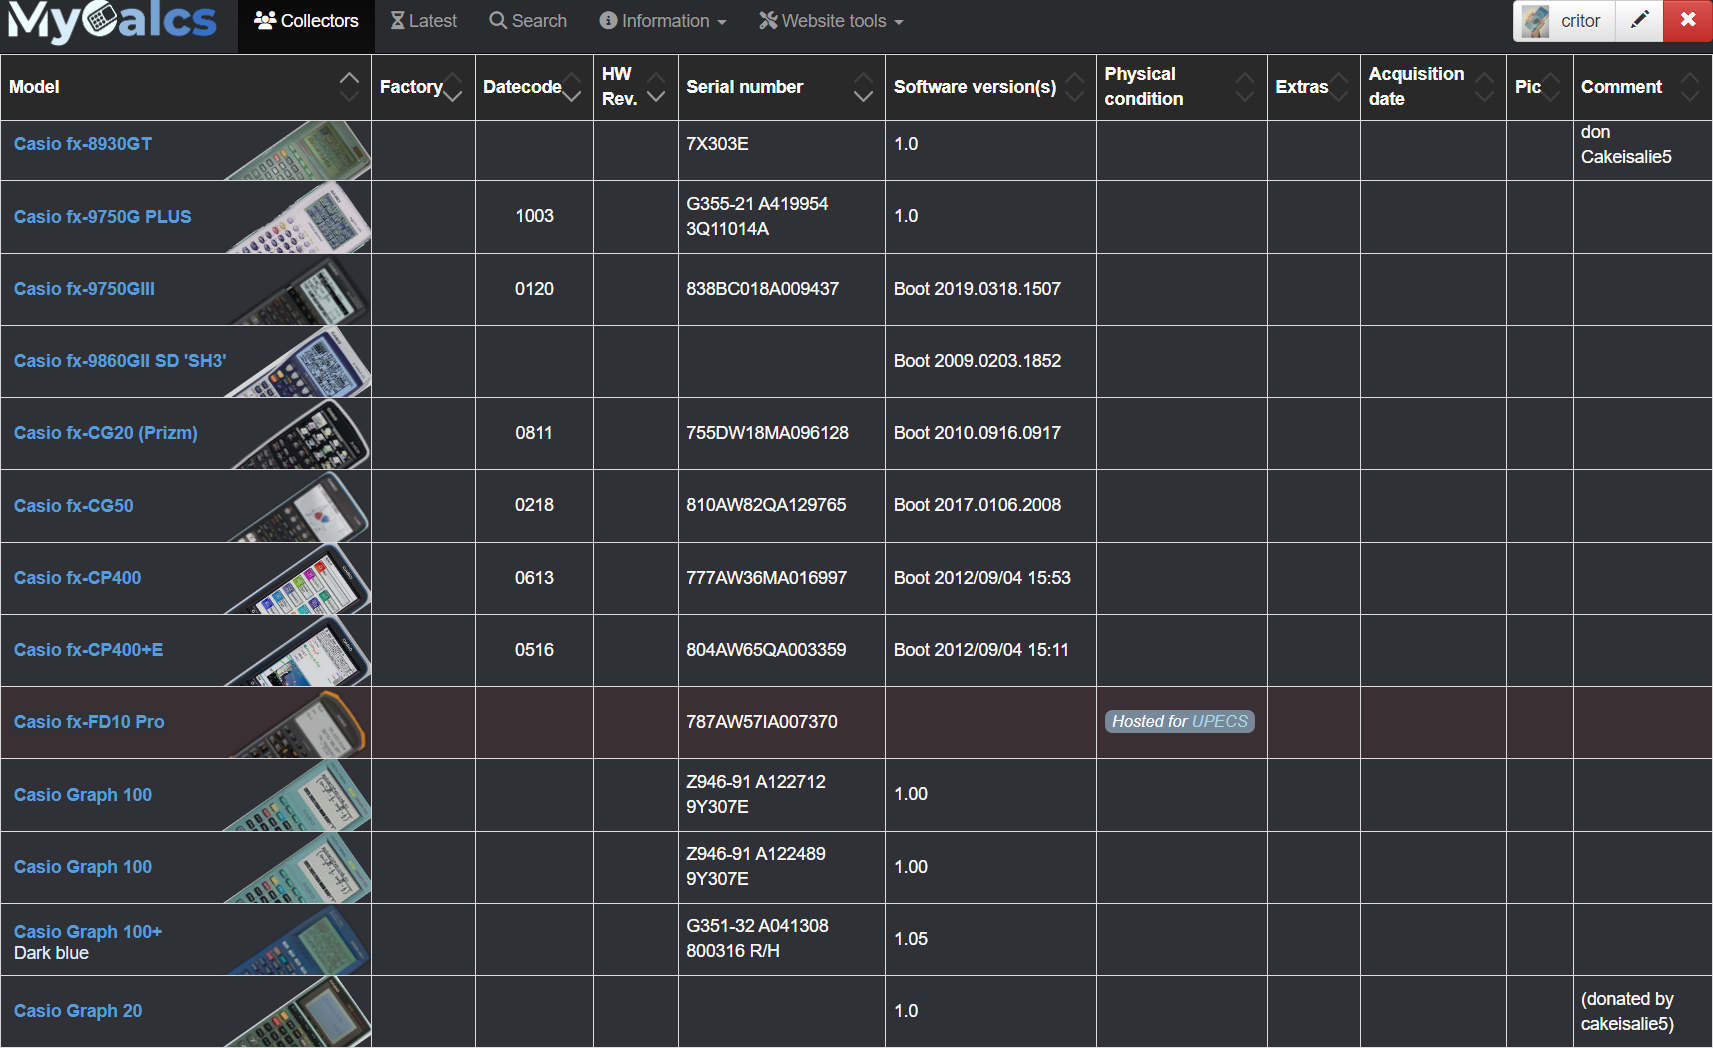Open the Casio fx-8930GT link
The height and width of the screenshot is (1048, 1713).
click(83, 144)
